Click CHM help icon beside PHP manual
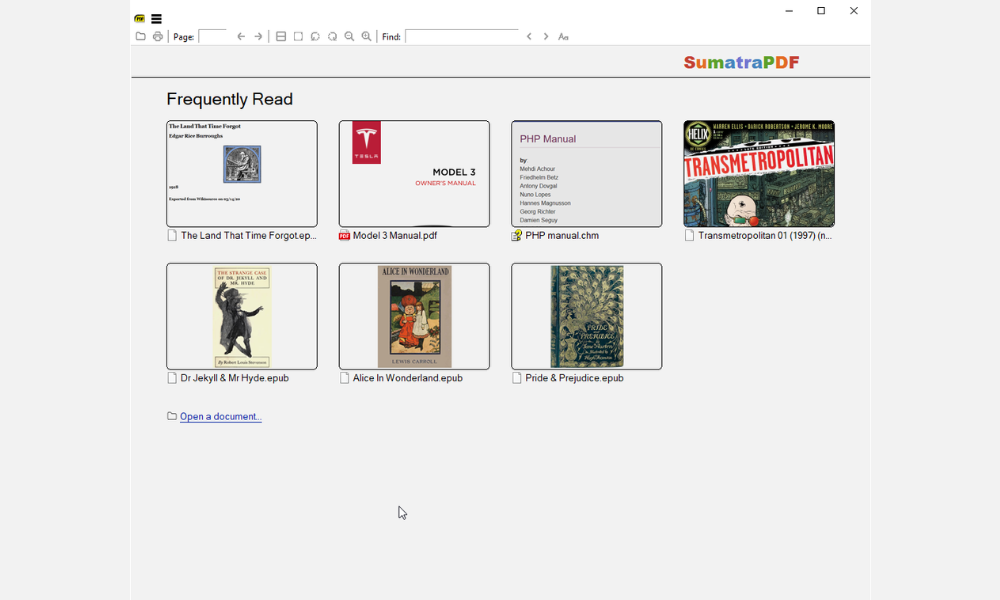This screenshot has height=600, width=1000. [x=517, y=235]
